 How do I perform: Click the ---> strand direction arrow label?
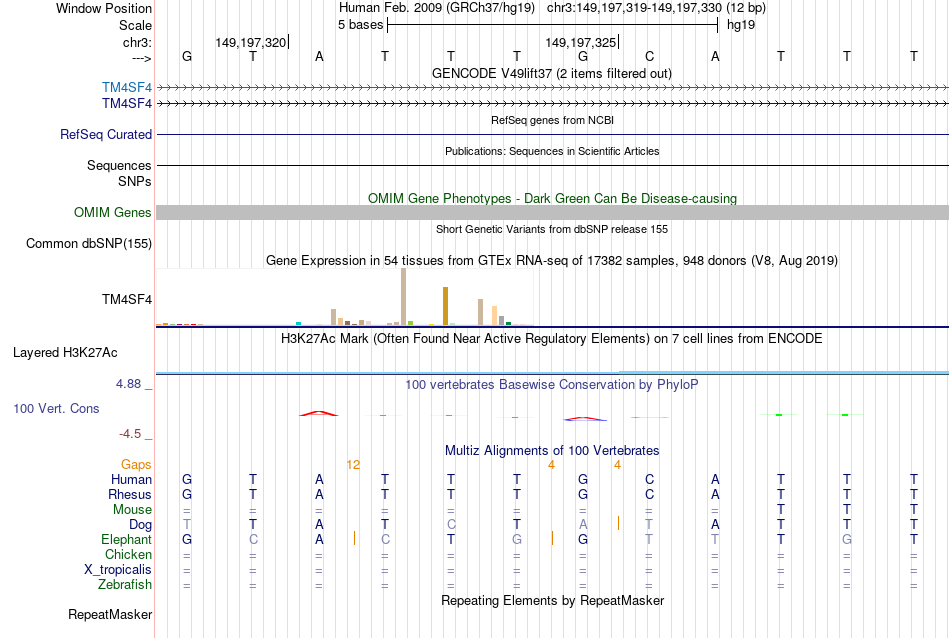click(x=141, y=58)
